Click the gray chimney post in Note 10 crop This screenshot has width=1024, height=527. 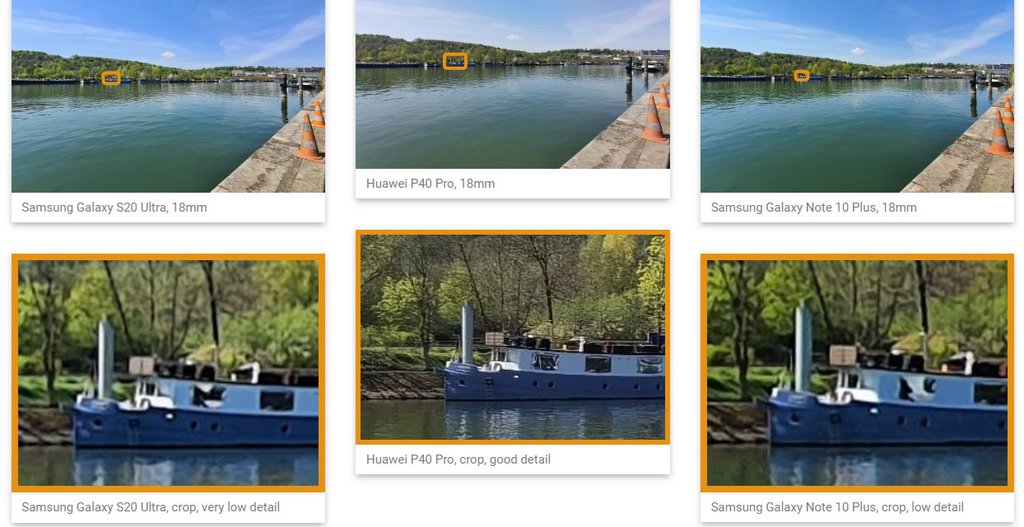803,347
